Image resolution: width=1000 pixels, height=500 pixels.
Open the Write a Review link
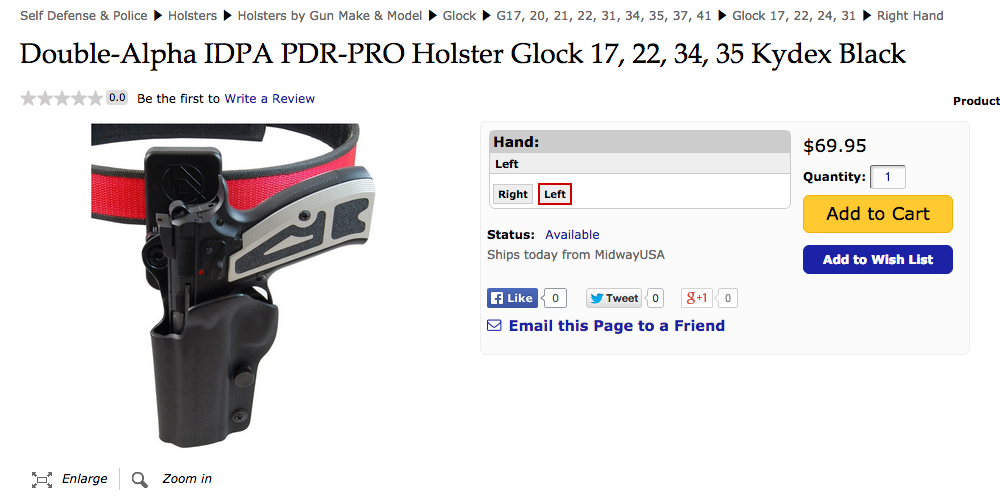point(269,98)
